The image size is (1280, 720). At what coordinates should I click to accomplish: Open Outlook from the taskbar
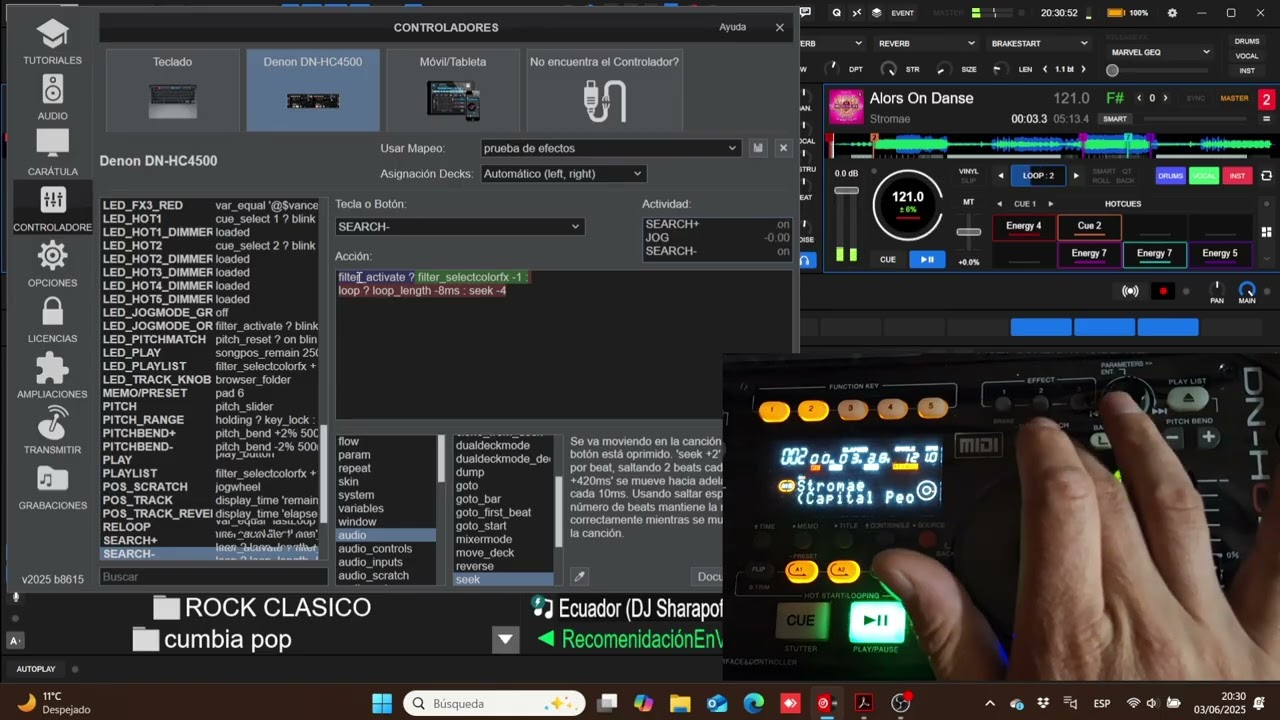click(717, 703)
